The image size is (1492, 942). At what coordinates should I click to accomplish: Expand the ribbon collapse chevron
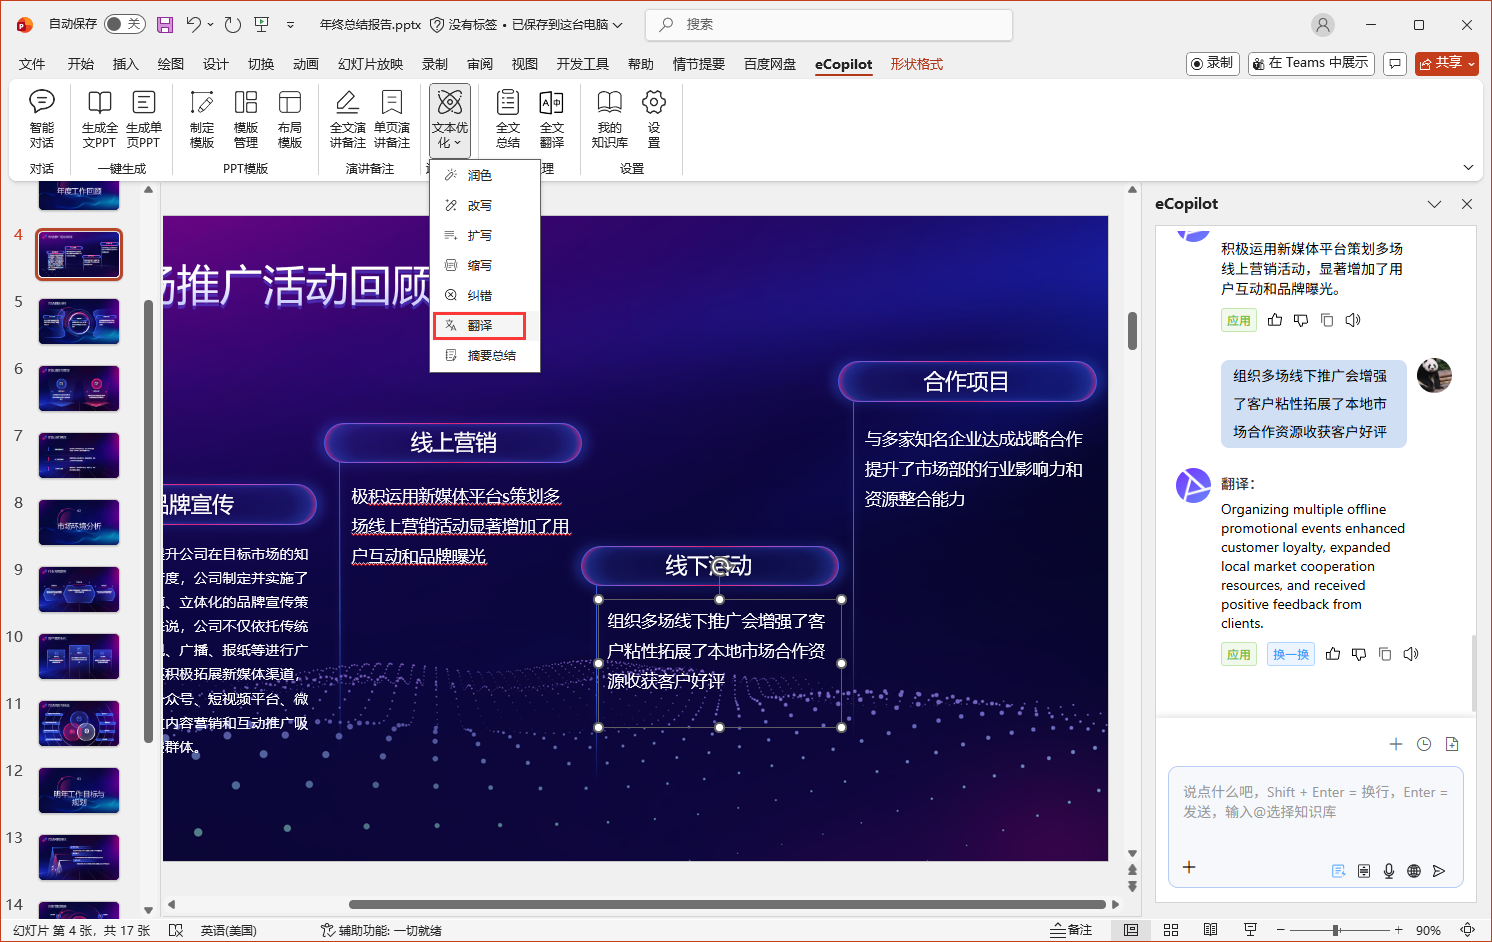coord(1468,167)
